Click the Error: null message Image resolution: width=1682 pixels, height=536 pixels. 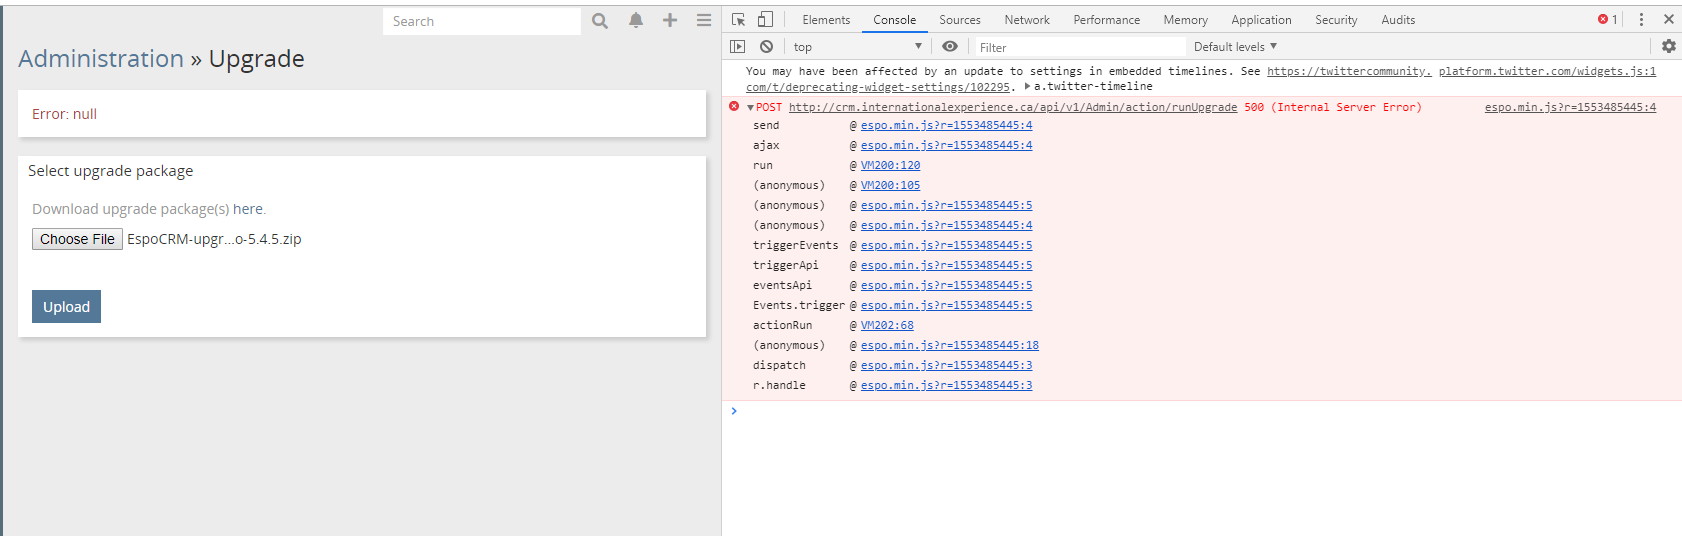point(64,114)
